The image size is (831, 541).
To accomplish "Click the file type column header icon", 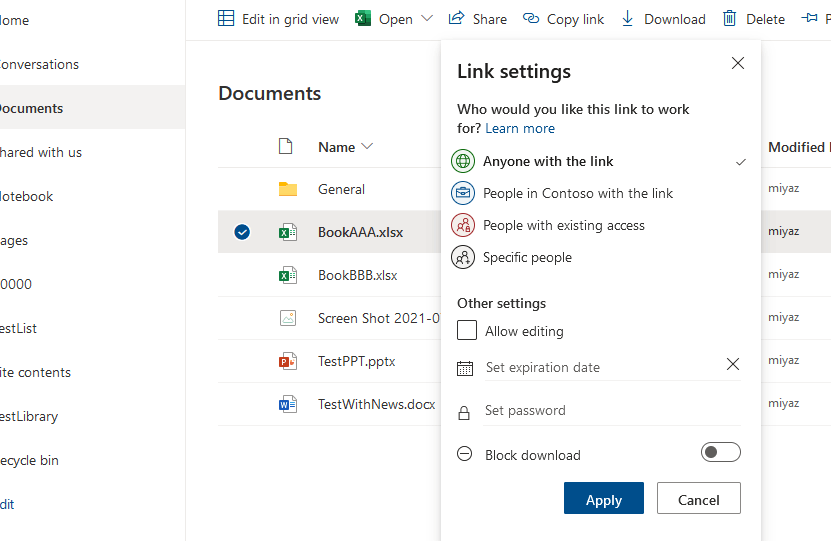I will [x=286, y=146].
